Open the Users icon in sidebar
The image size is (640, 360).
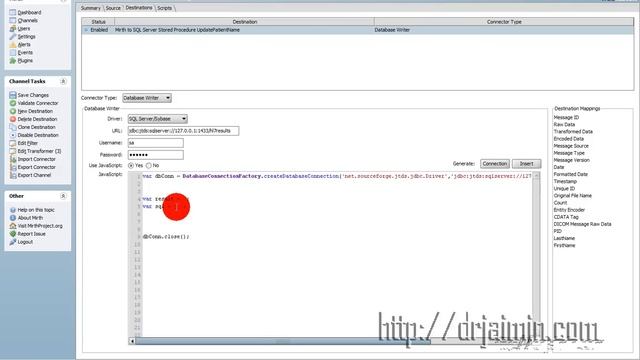pos(13,29)
